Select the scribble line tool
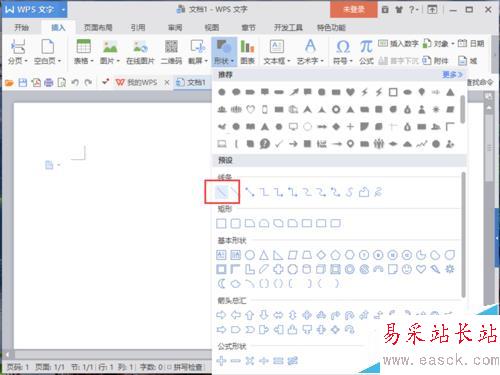This screenshot has width=500, height=375. tap(378, 192)
